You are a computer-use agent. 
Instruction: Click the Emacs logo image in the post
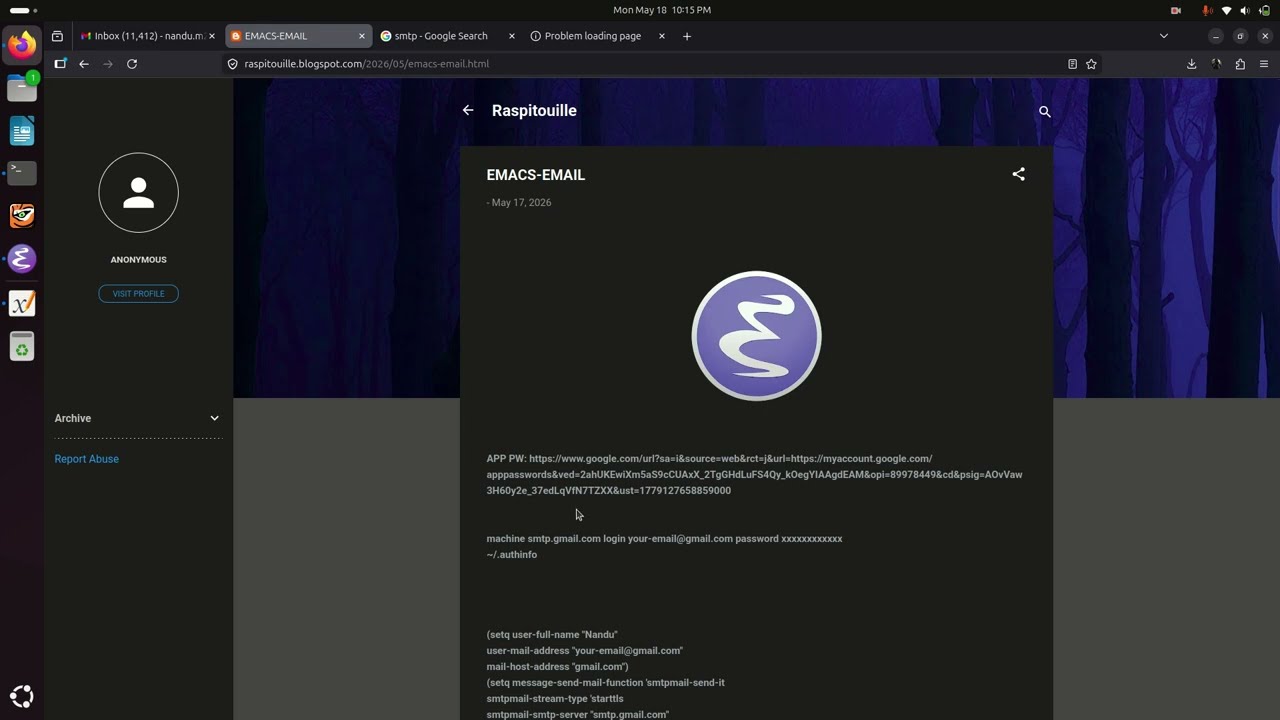coord(756,336)
